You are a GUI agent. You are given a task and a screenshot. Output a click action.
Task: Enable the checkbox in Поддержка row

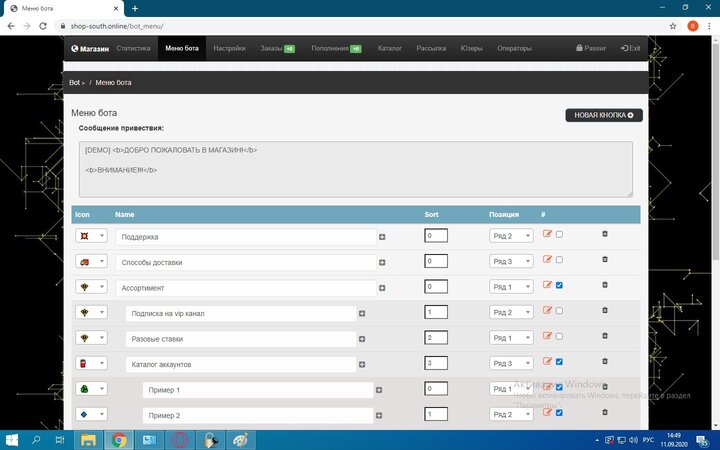point(559,234)
